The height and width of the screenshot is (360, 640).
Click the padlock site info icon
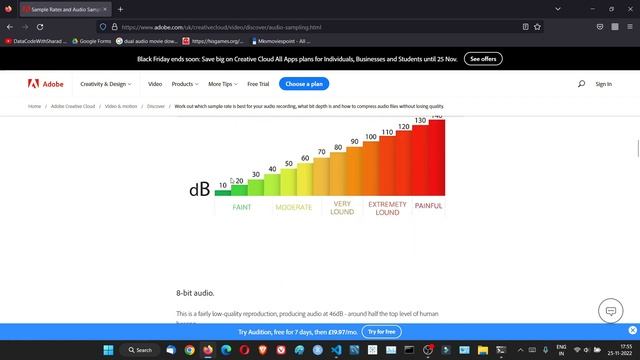tap(115, 27)
